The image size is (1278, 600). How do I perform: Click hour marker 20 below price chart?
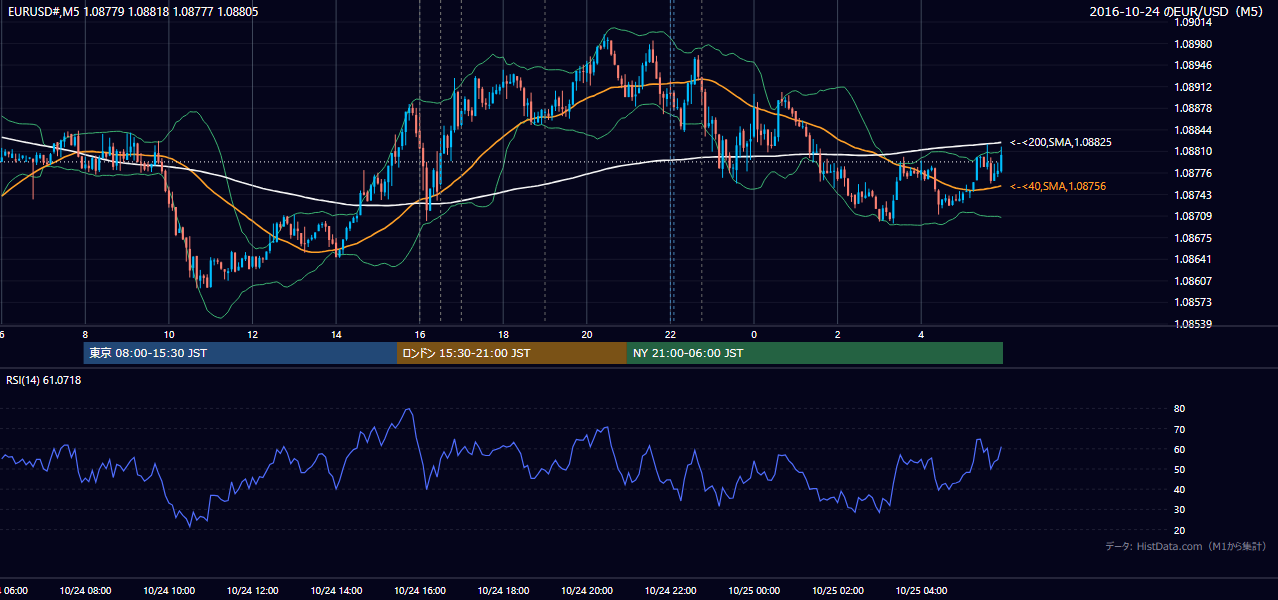[587, 334]
